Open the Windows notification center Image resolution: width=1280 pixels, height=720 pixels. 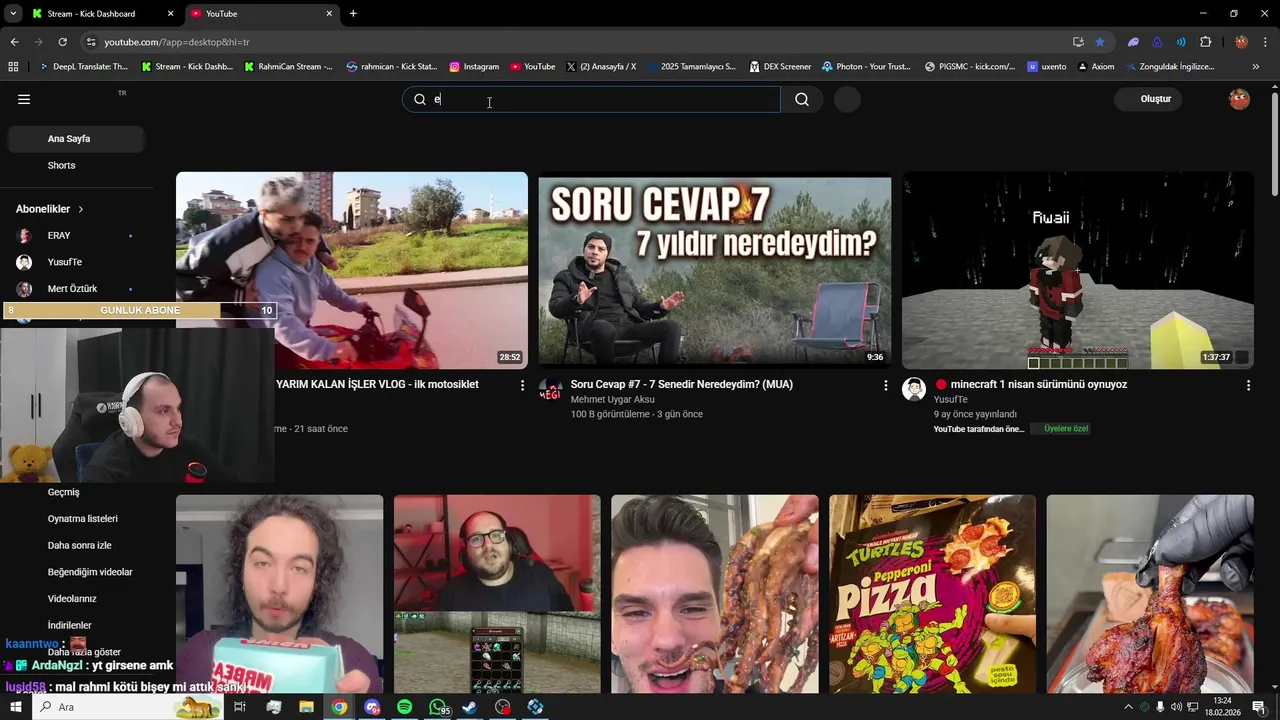click(x=1259, y=707)
